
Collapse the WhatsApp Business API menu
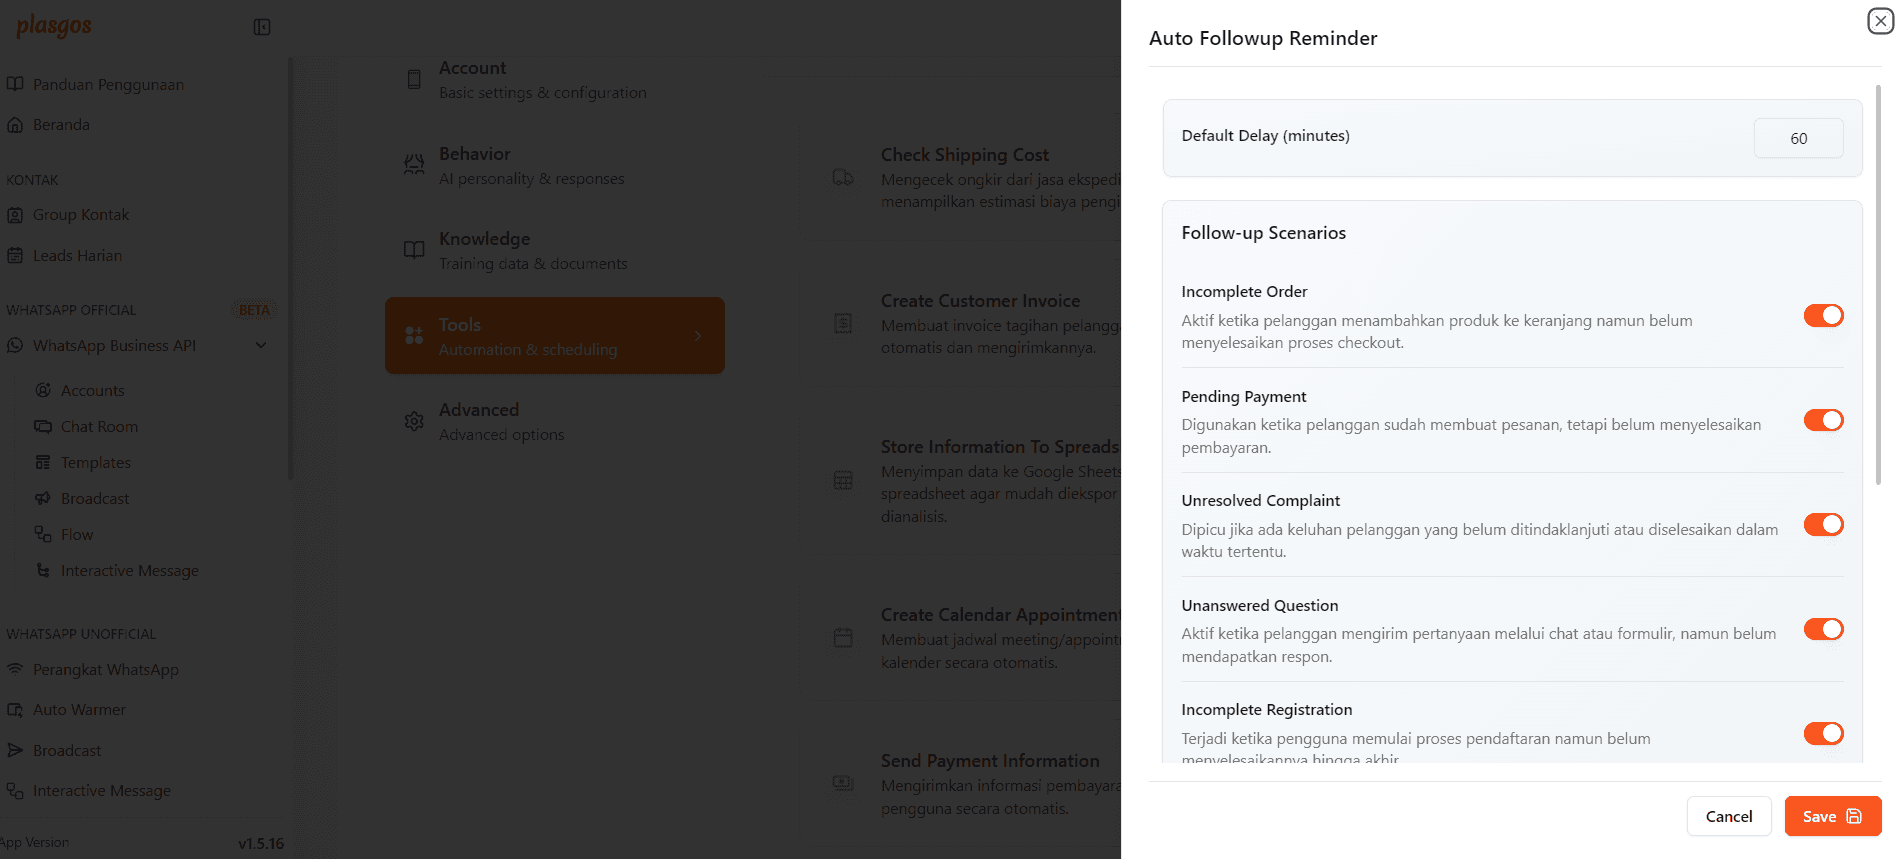[x=261, y=346]
